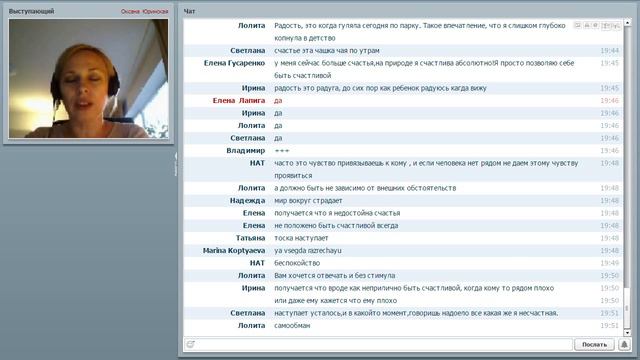Click the presenter's webcam video
This screenshot has height=360, width=640.
click(x=88, y=78)
